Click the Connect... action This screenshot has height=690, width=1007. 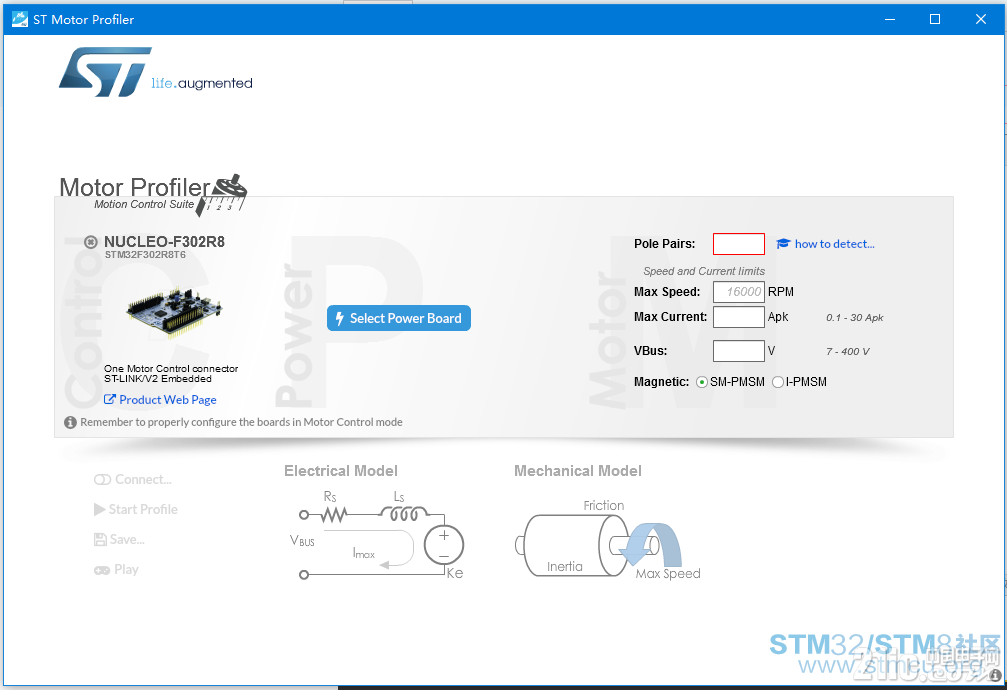tap(133, 479)
